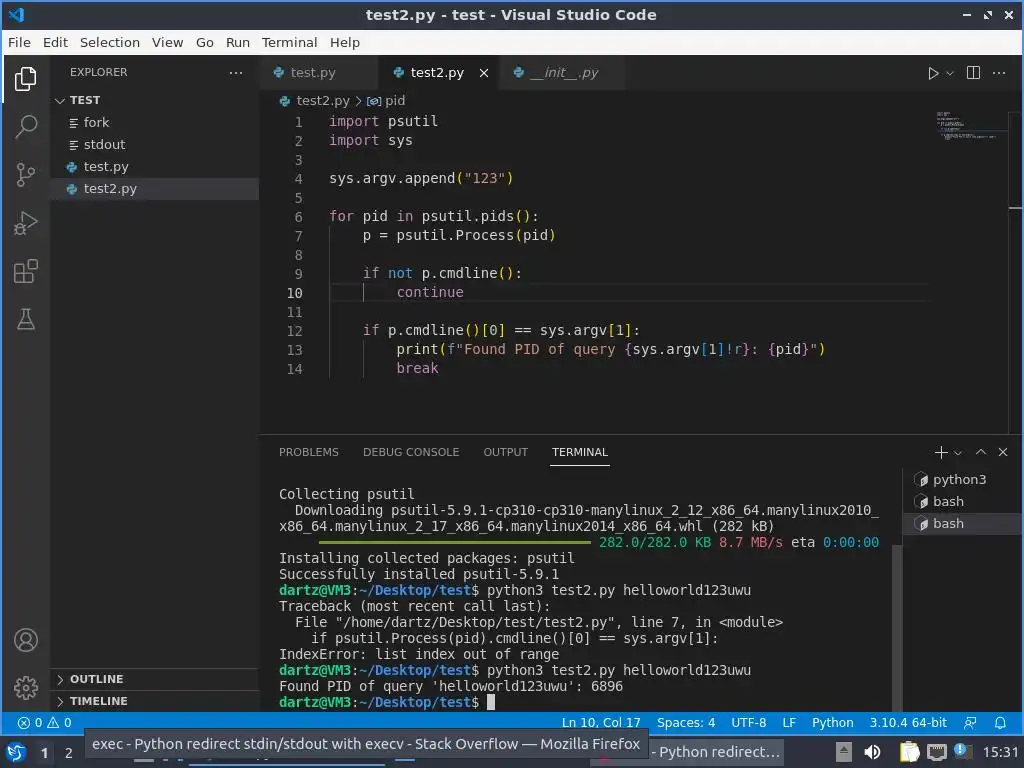Expand the TIMELINE section
1024x768 pixels.
[155, 701]
